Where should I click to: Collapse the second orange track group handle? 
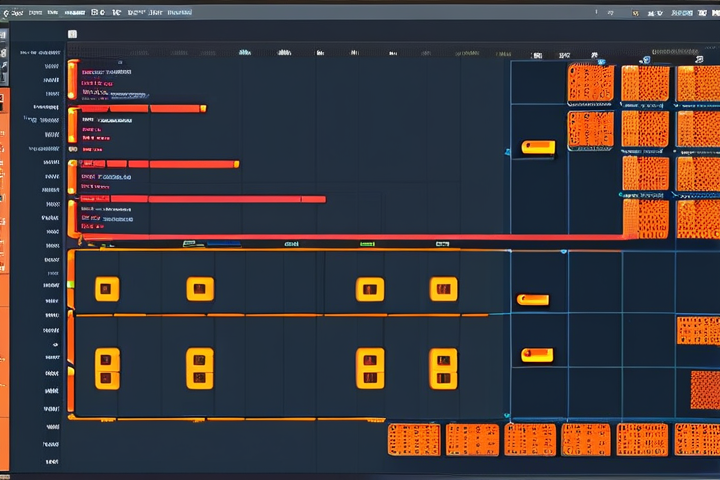(72, 126)
